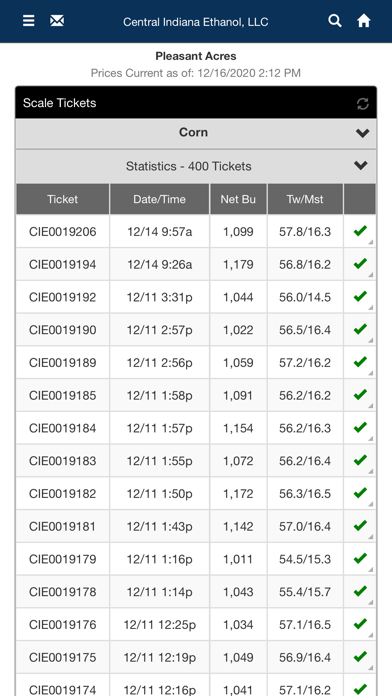Screen dimensions: 392x696
Task: Click the Central Indiana Ethanol, LLC title
Action: 196,22
